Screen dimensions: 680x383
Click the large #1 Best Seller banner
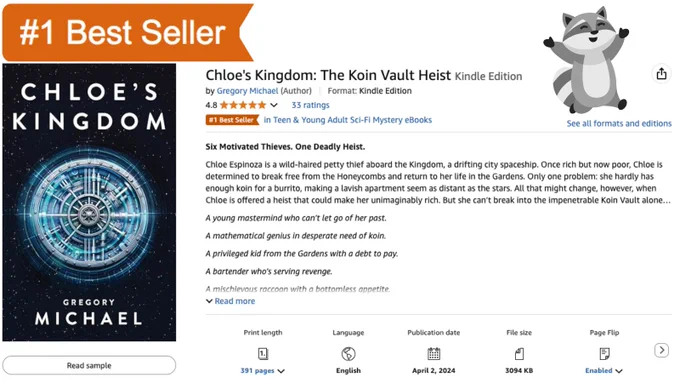click(128, 33)
